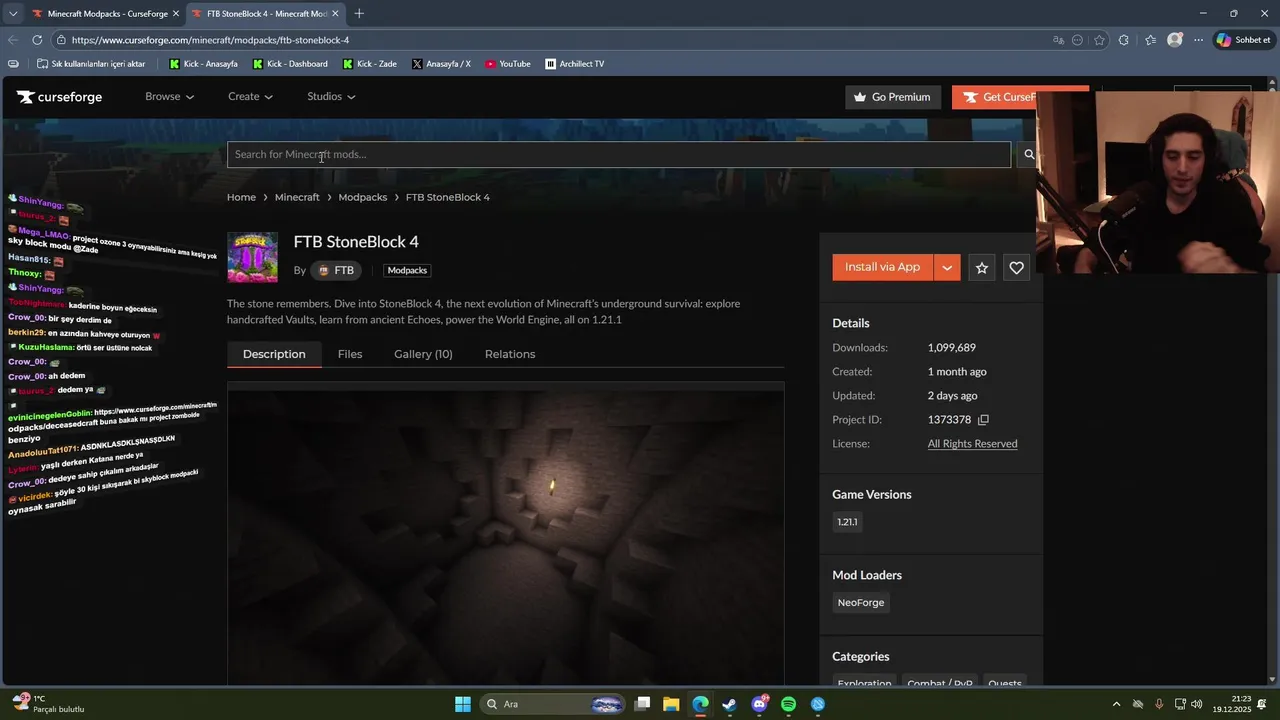
Task: Close the FTB StoneBlock 4 tab
Action: coord(335,14)
